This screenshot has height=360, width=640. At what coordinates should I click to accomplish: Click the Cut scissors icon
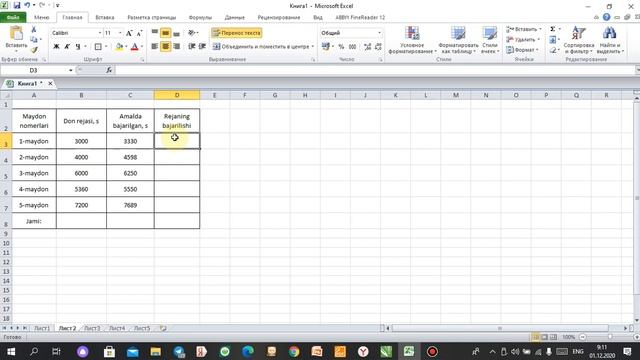(34, 29)
